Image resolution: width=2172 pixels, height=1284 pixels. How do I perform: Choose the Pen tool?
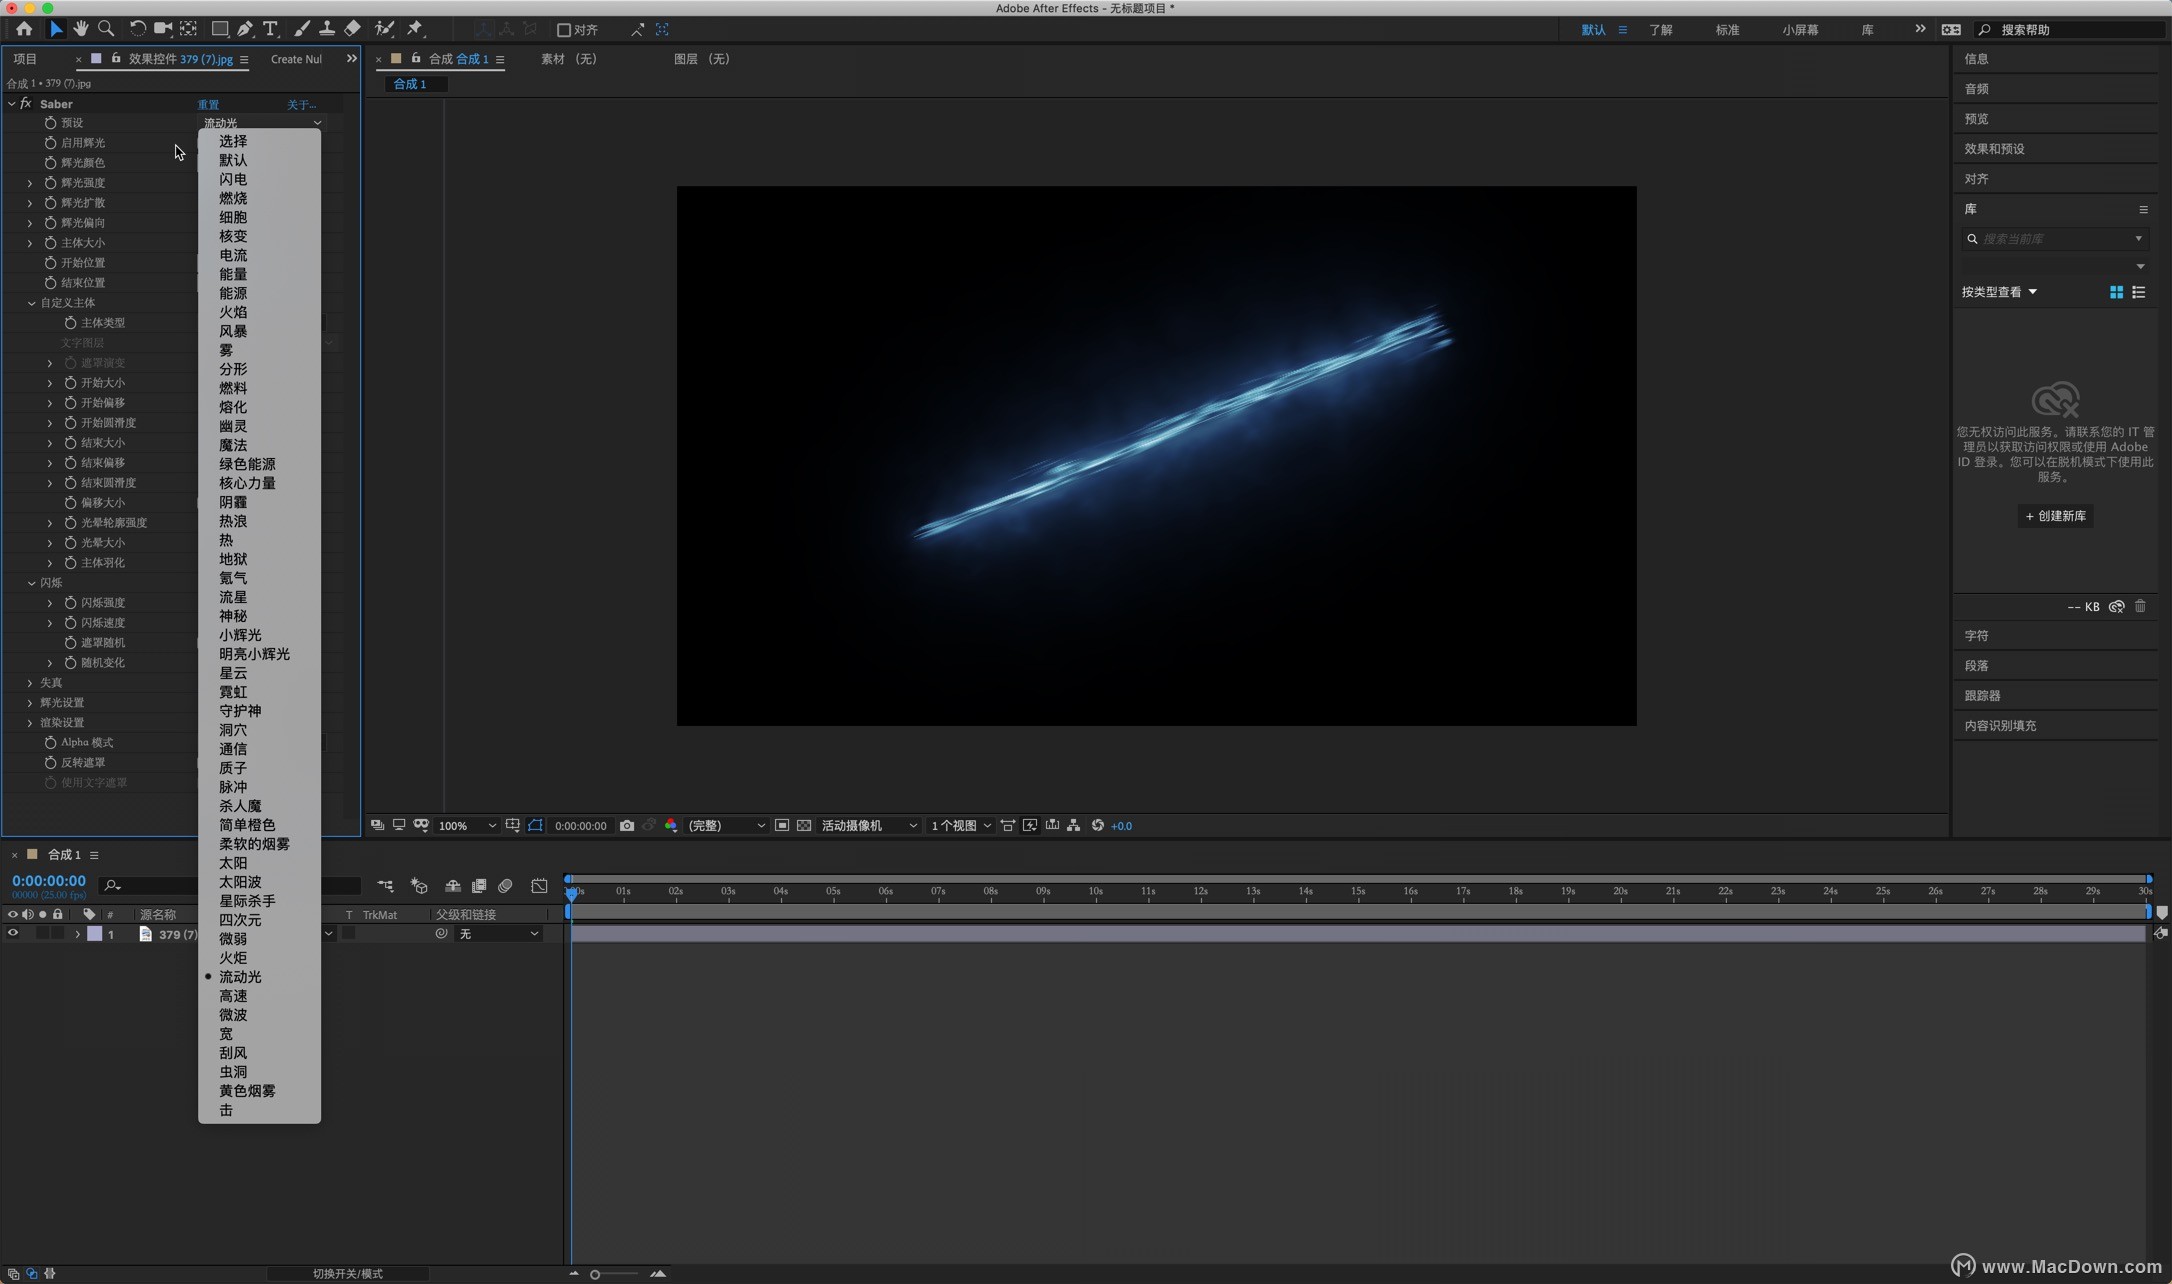coord(245,29)
